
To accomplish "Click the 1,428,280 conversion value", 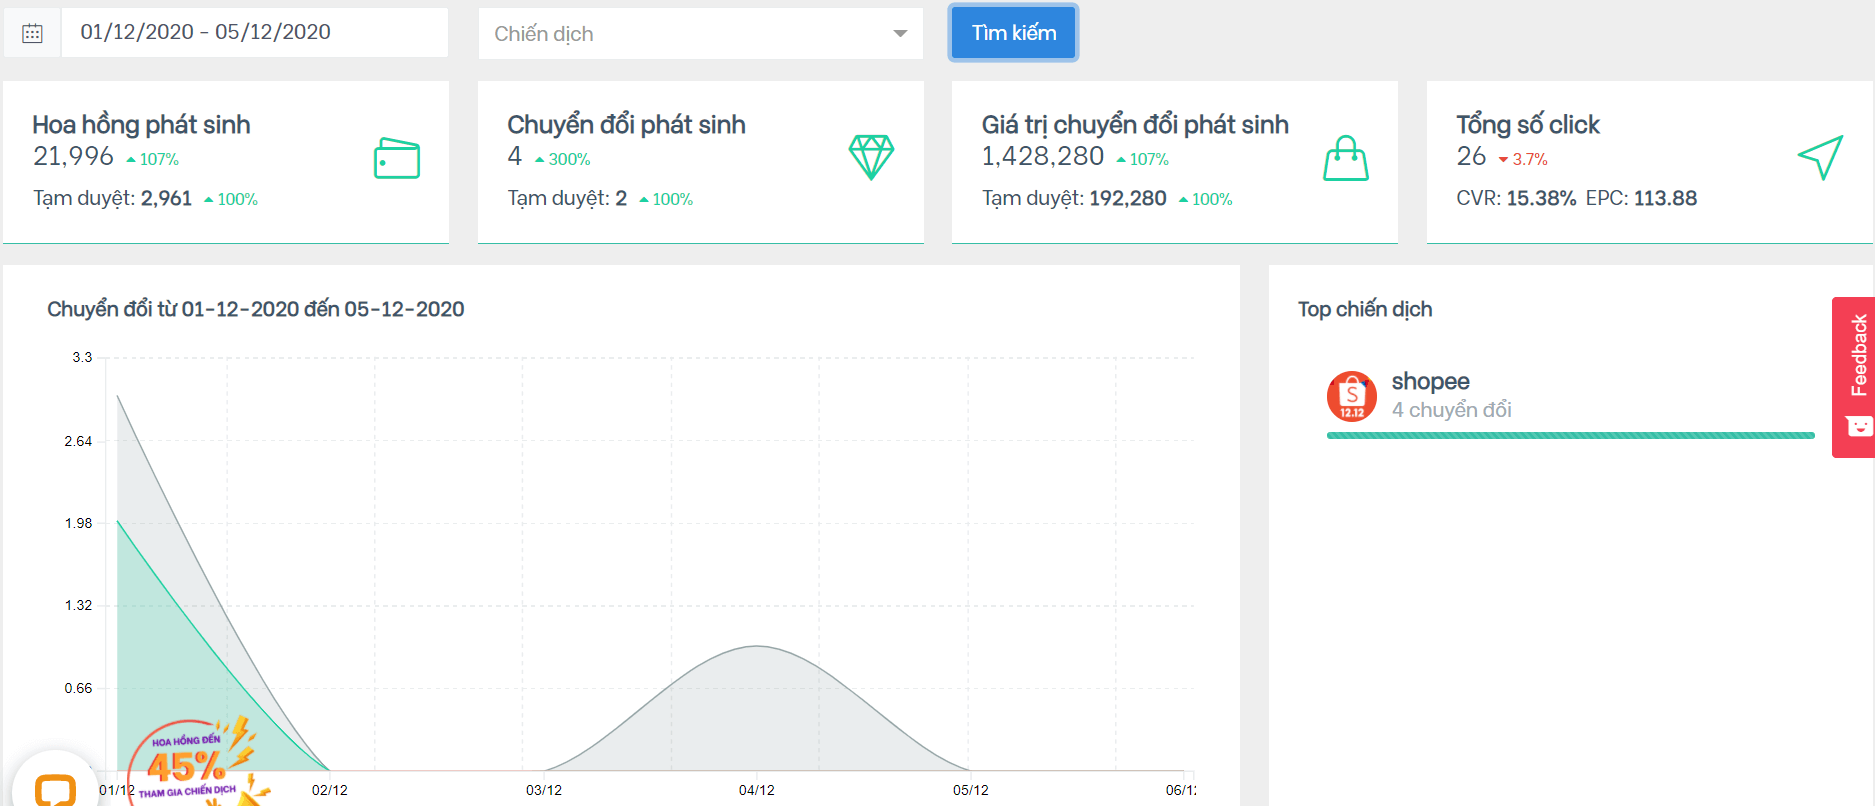I will pos(1042,156).
